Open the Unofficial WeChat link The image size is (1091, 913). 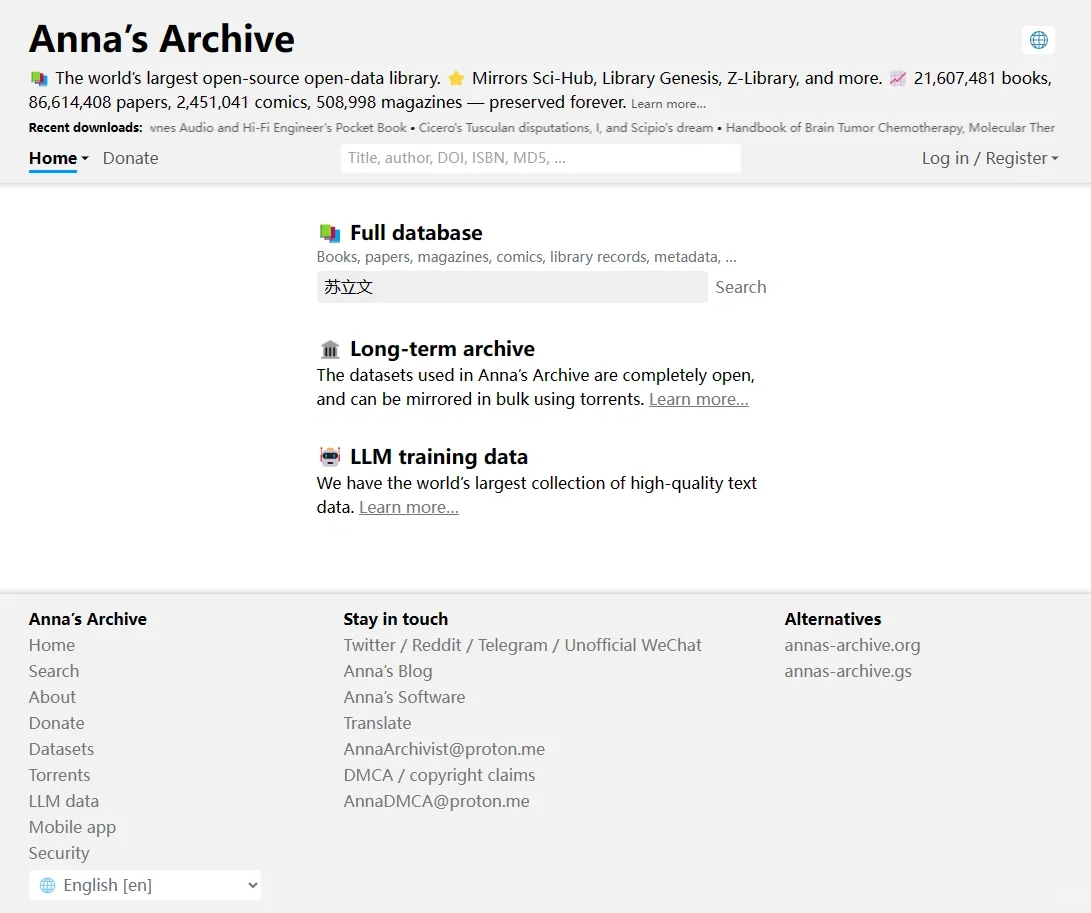tap(633, 645)
